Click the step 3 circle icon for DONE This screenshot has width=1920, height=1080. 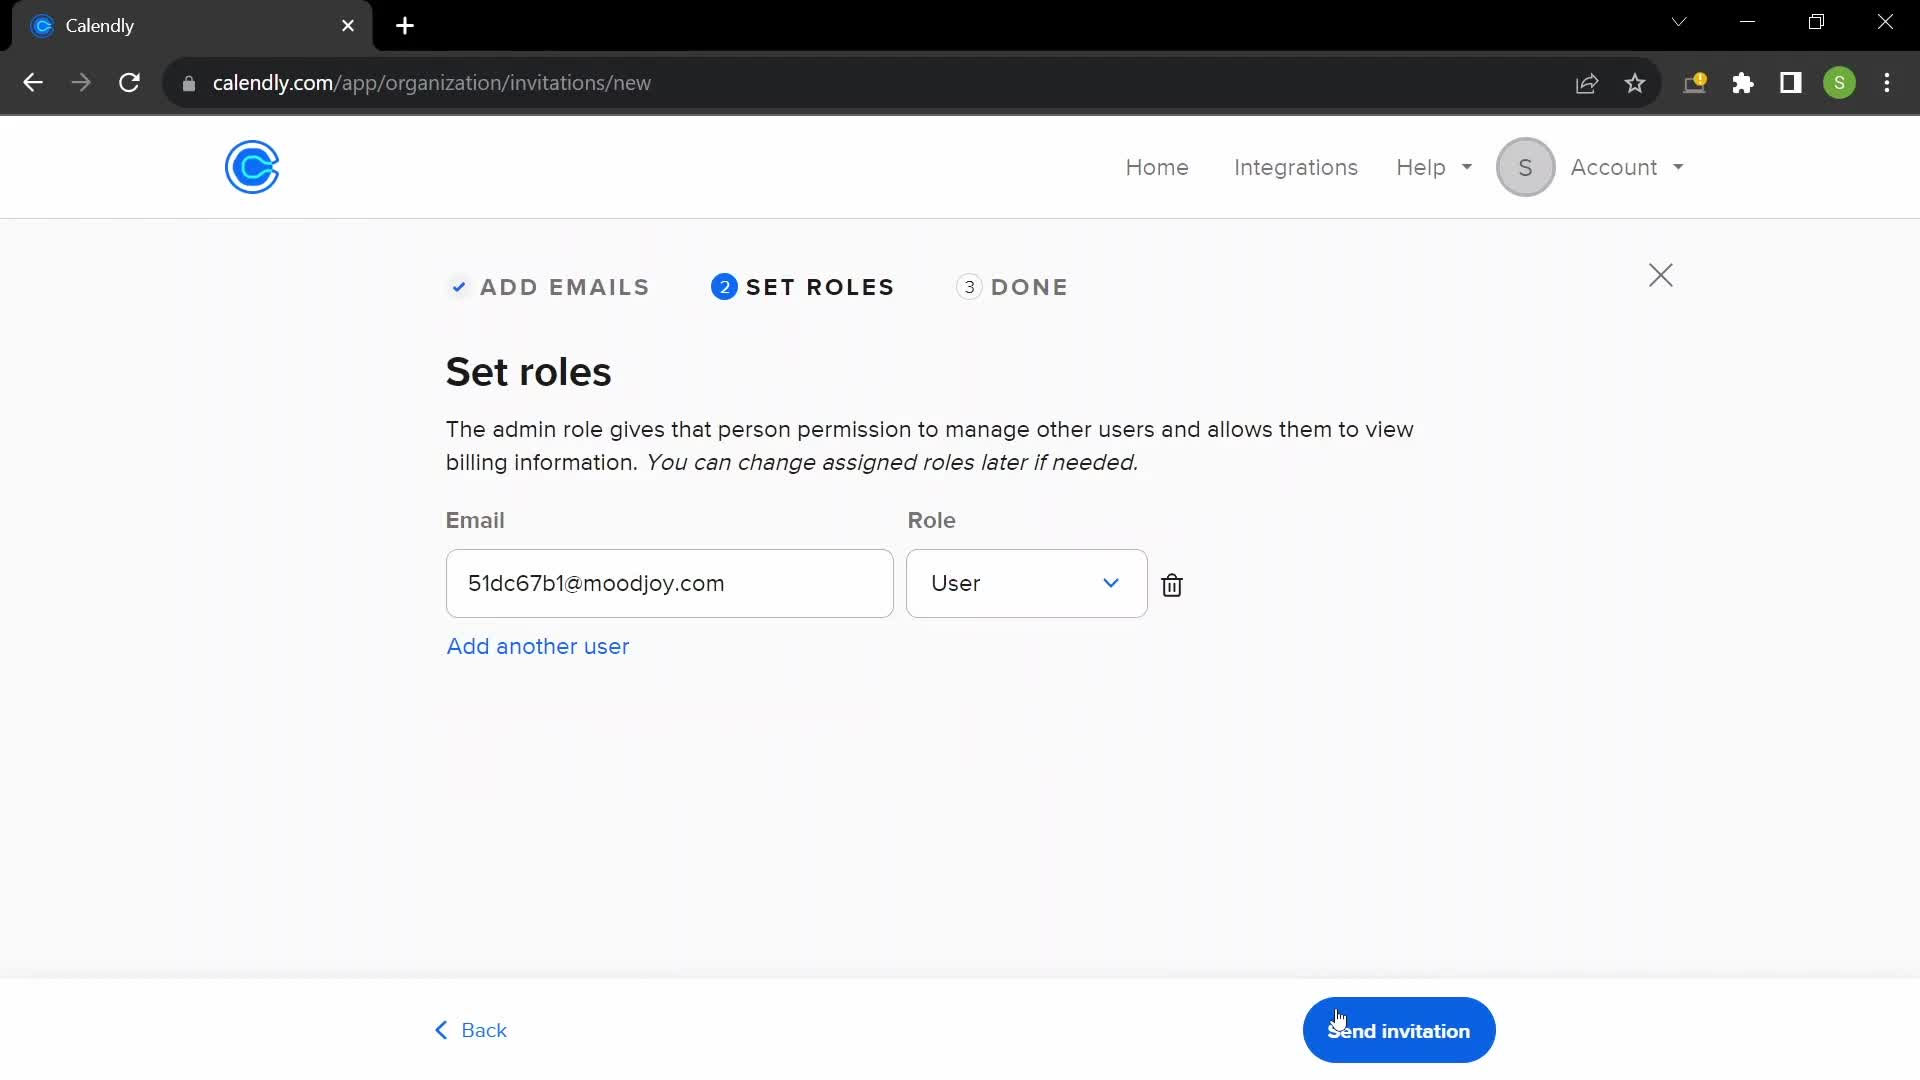click(x=969, y=287)
